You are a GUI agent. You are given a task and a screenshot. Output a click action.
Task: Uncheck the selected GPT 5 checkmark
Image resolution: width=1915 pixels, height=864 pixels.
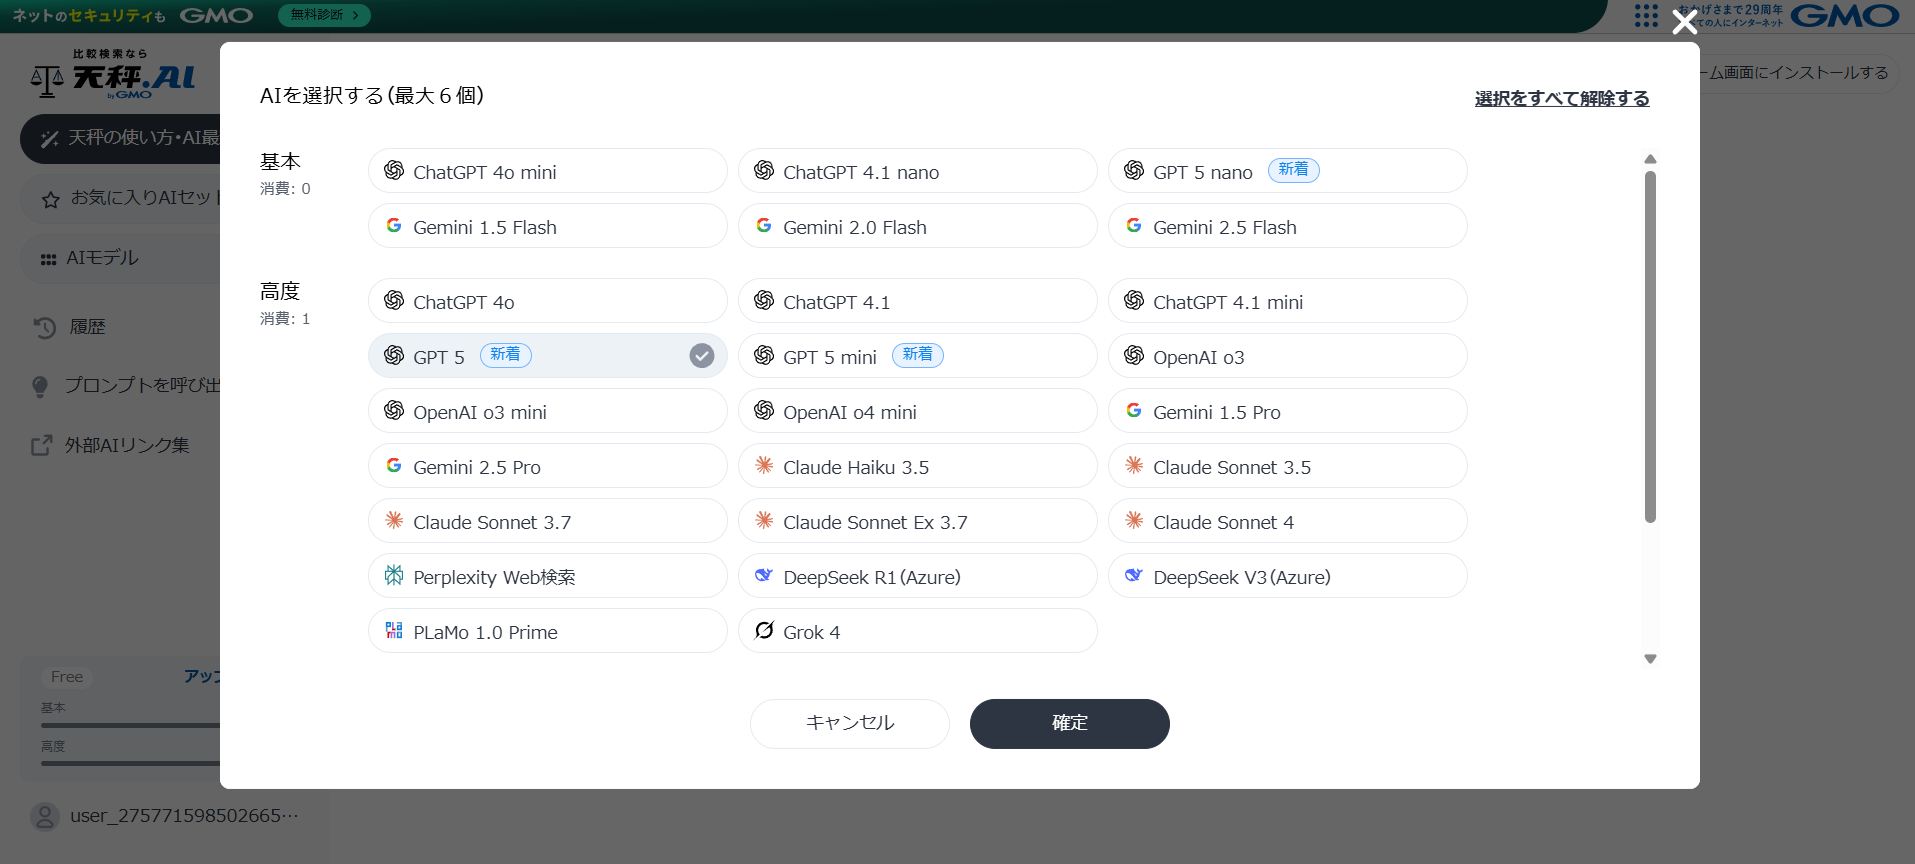pyautogui.click(x=702, y=356)
